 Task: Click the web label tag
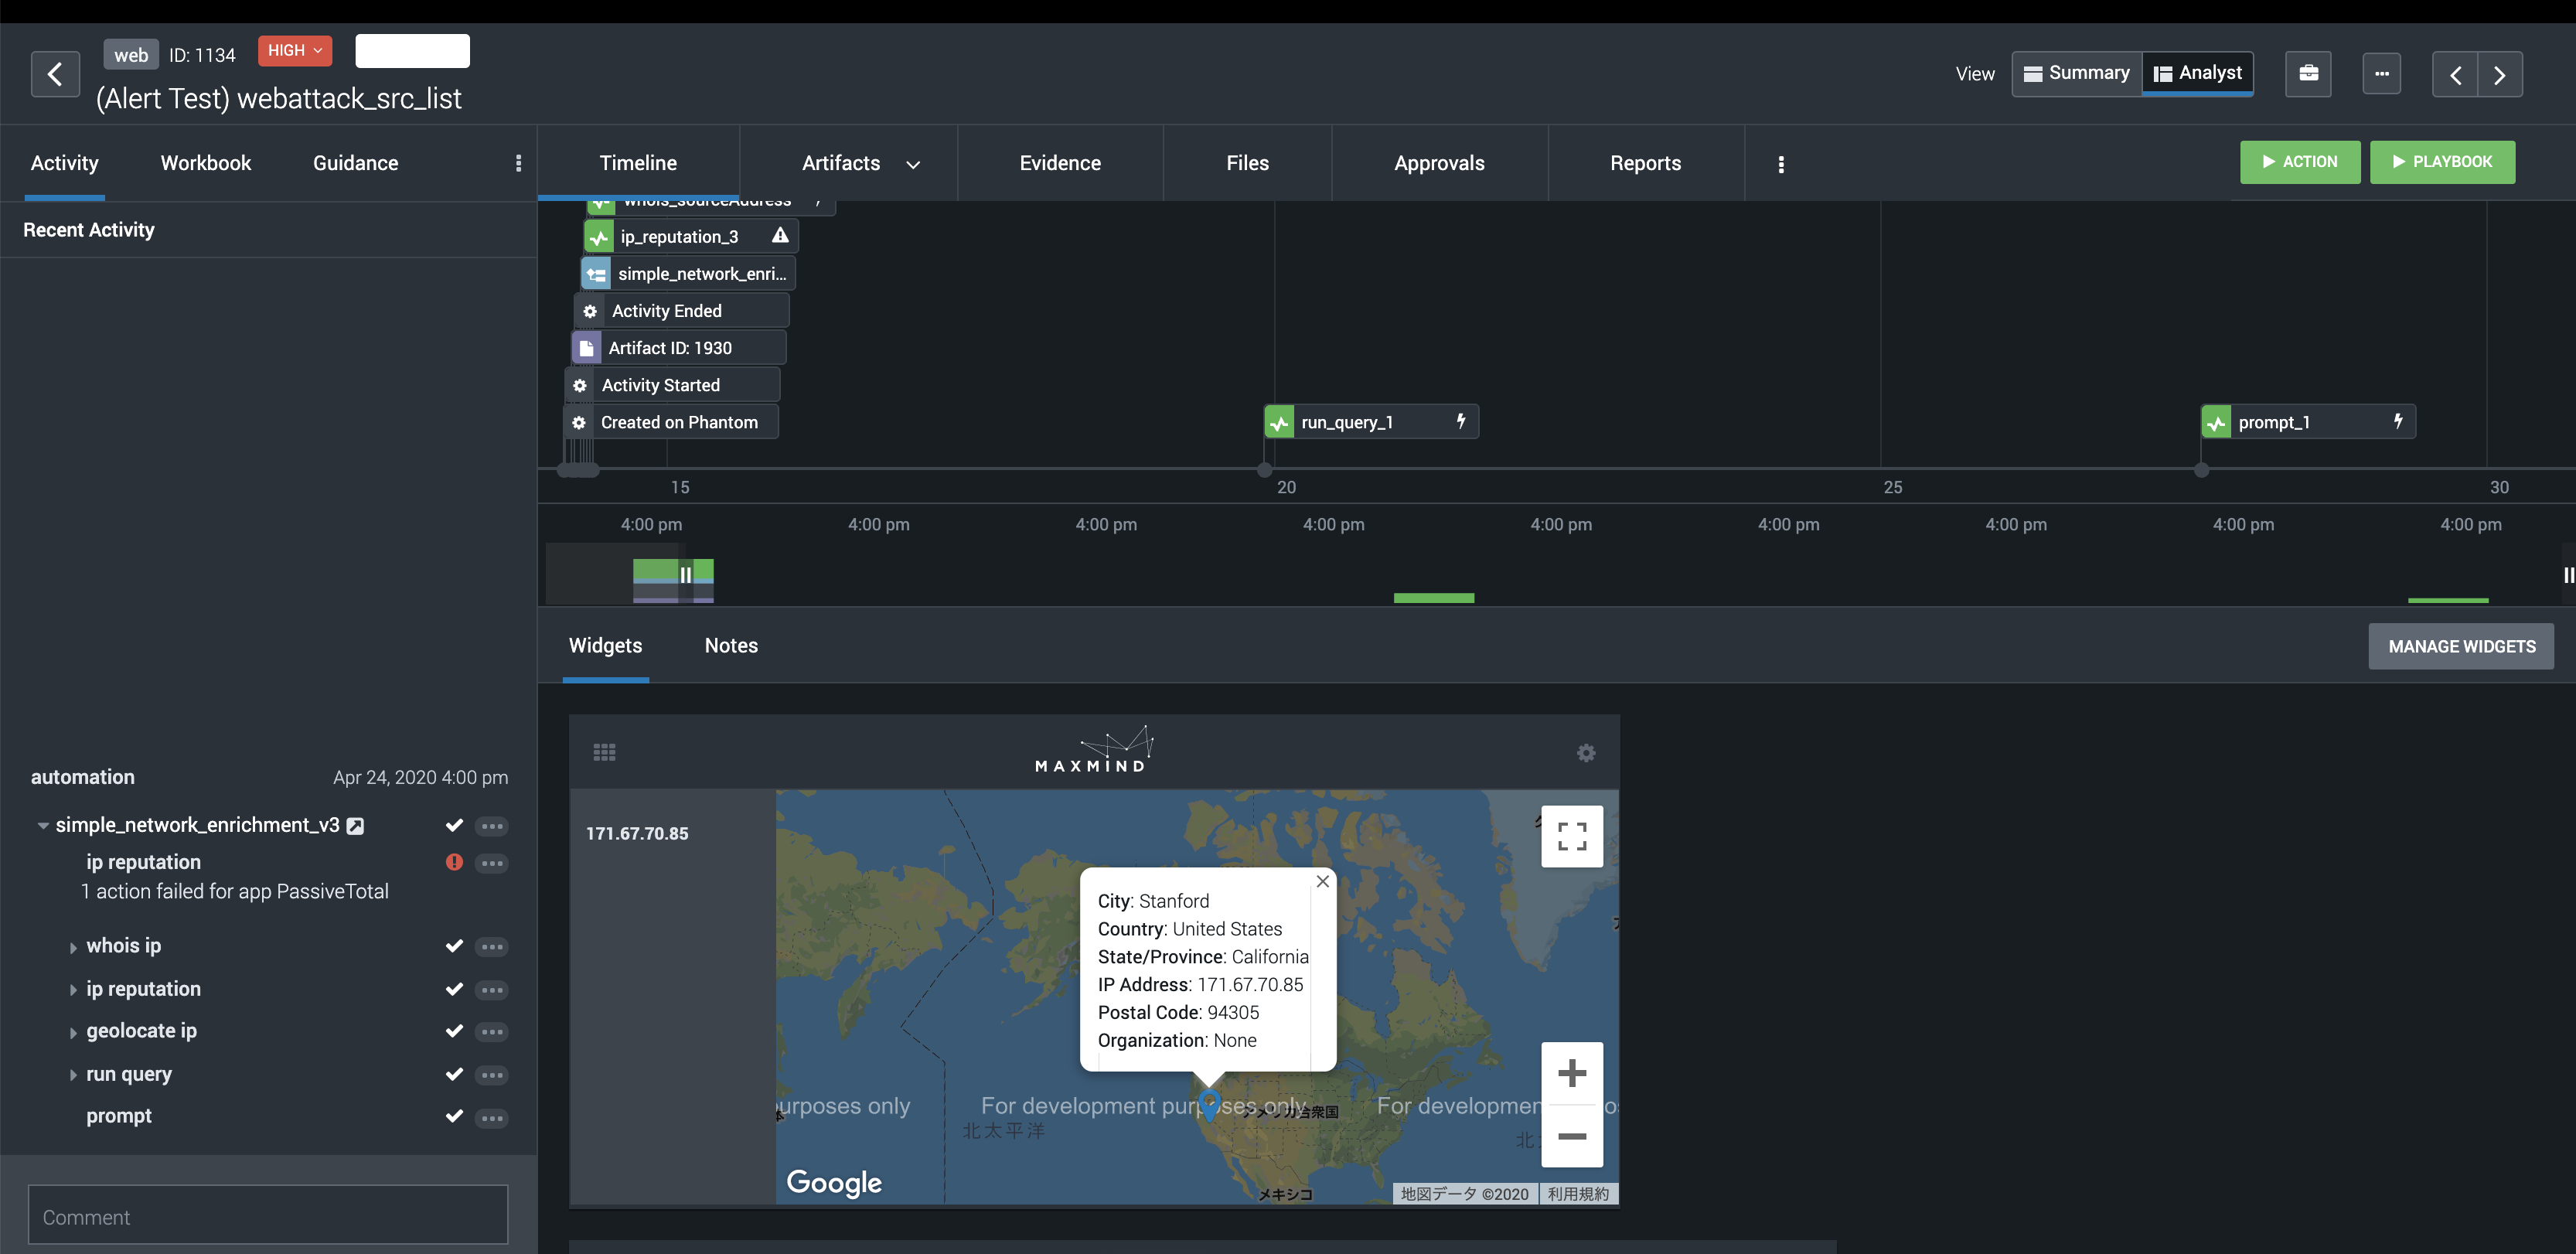[x=131, y=55]
